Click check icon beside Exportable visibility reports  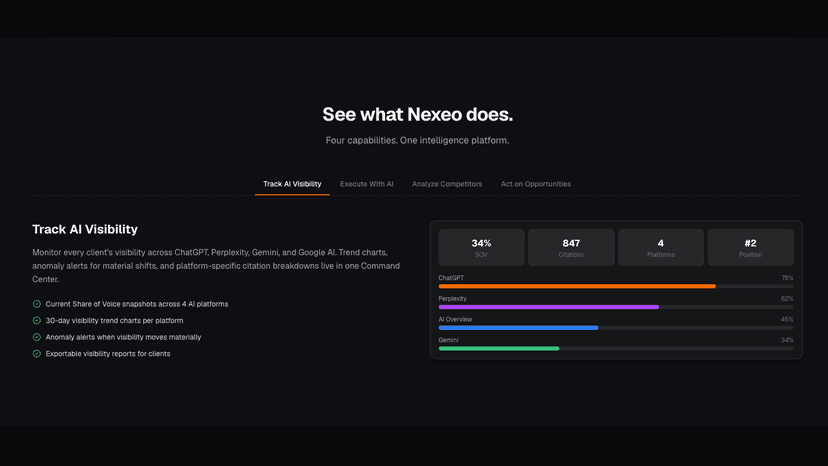click(36, 353)
